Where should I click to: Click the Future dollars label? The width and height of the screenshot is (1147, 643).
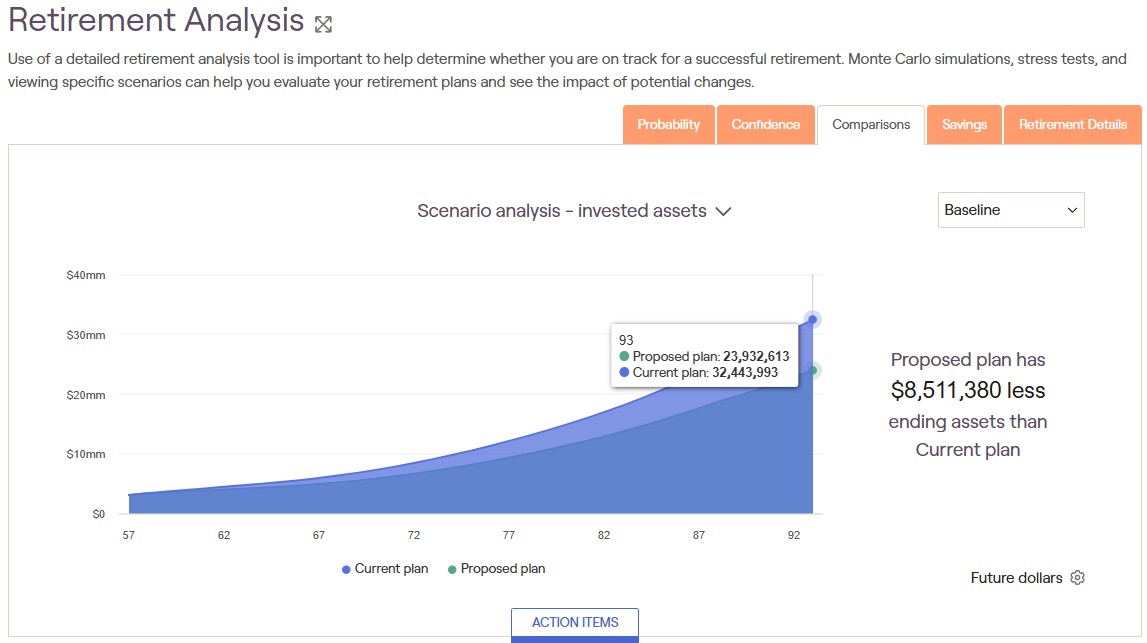[x=1016, y=578]
